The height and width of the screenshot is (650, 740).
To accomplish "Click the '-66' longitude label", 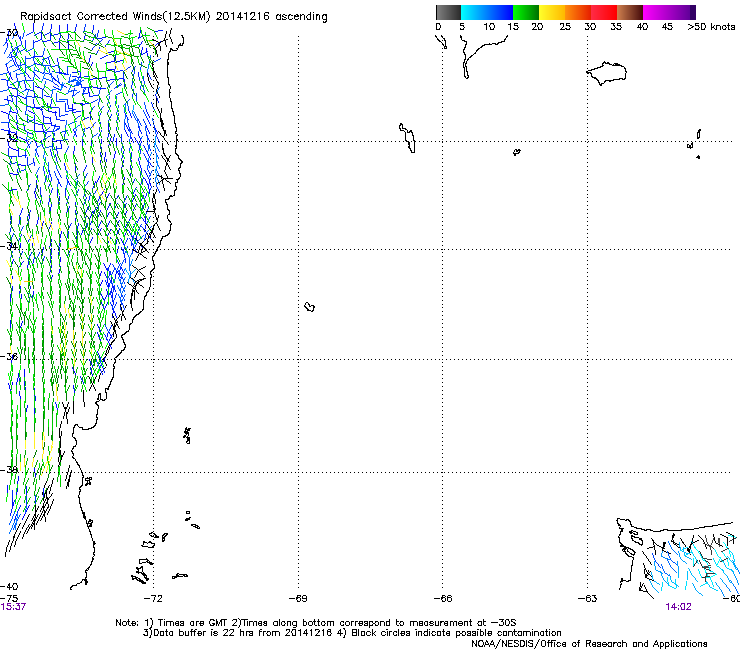I will (443, 599).
